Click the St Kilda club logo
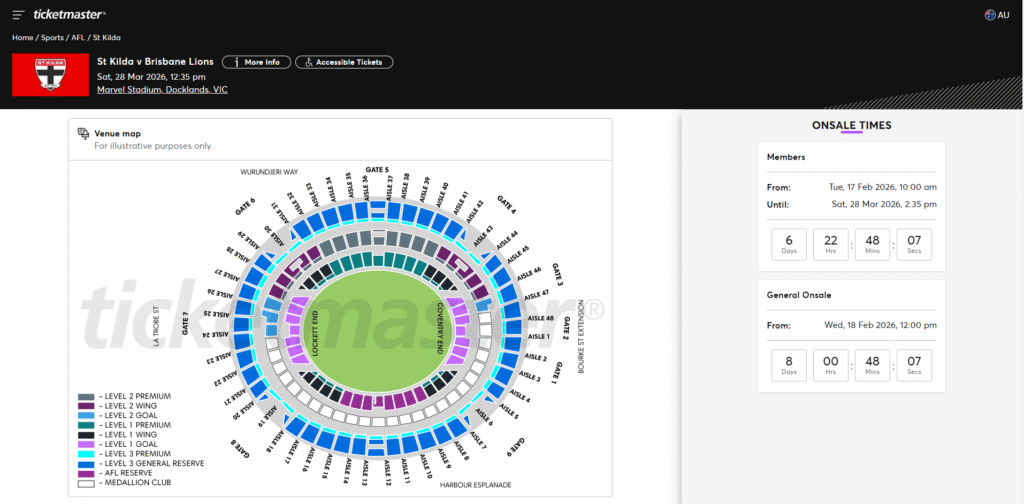Screen dimensions: 1024x504 [50, 75]
